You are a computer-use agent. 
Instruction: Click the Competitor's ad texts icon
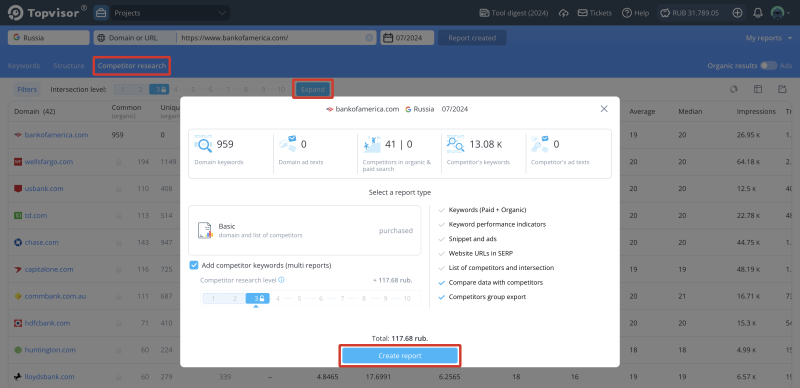pyautogui.click(x=540, y=144)
